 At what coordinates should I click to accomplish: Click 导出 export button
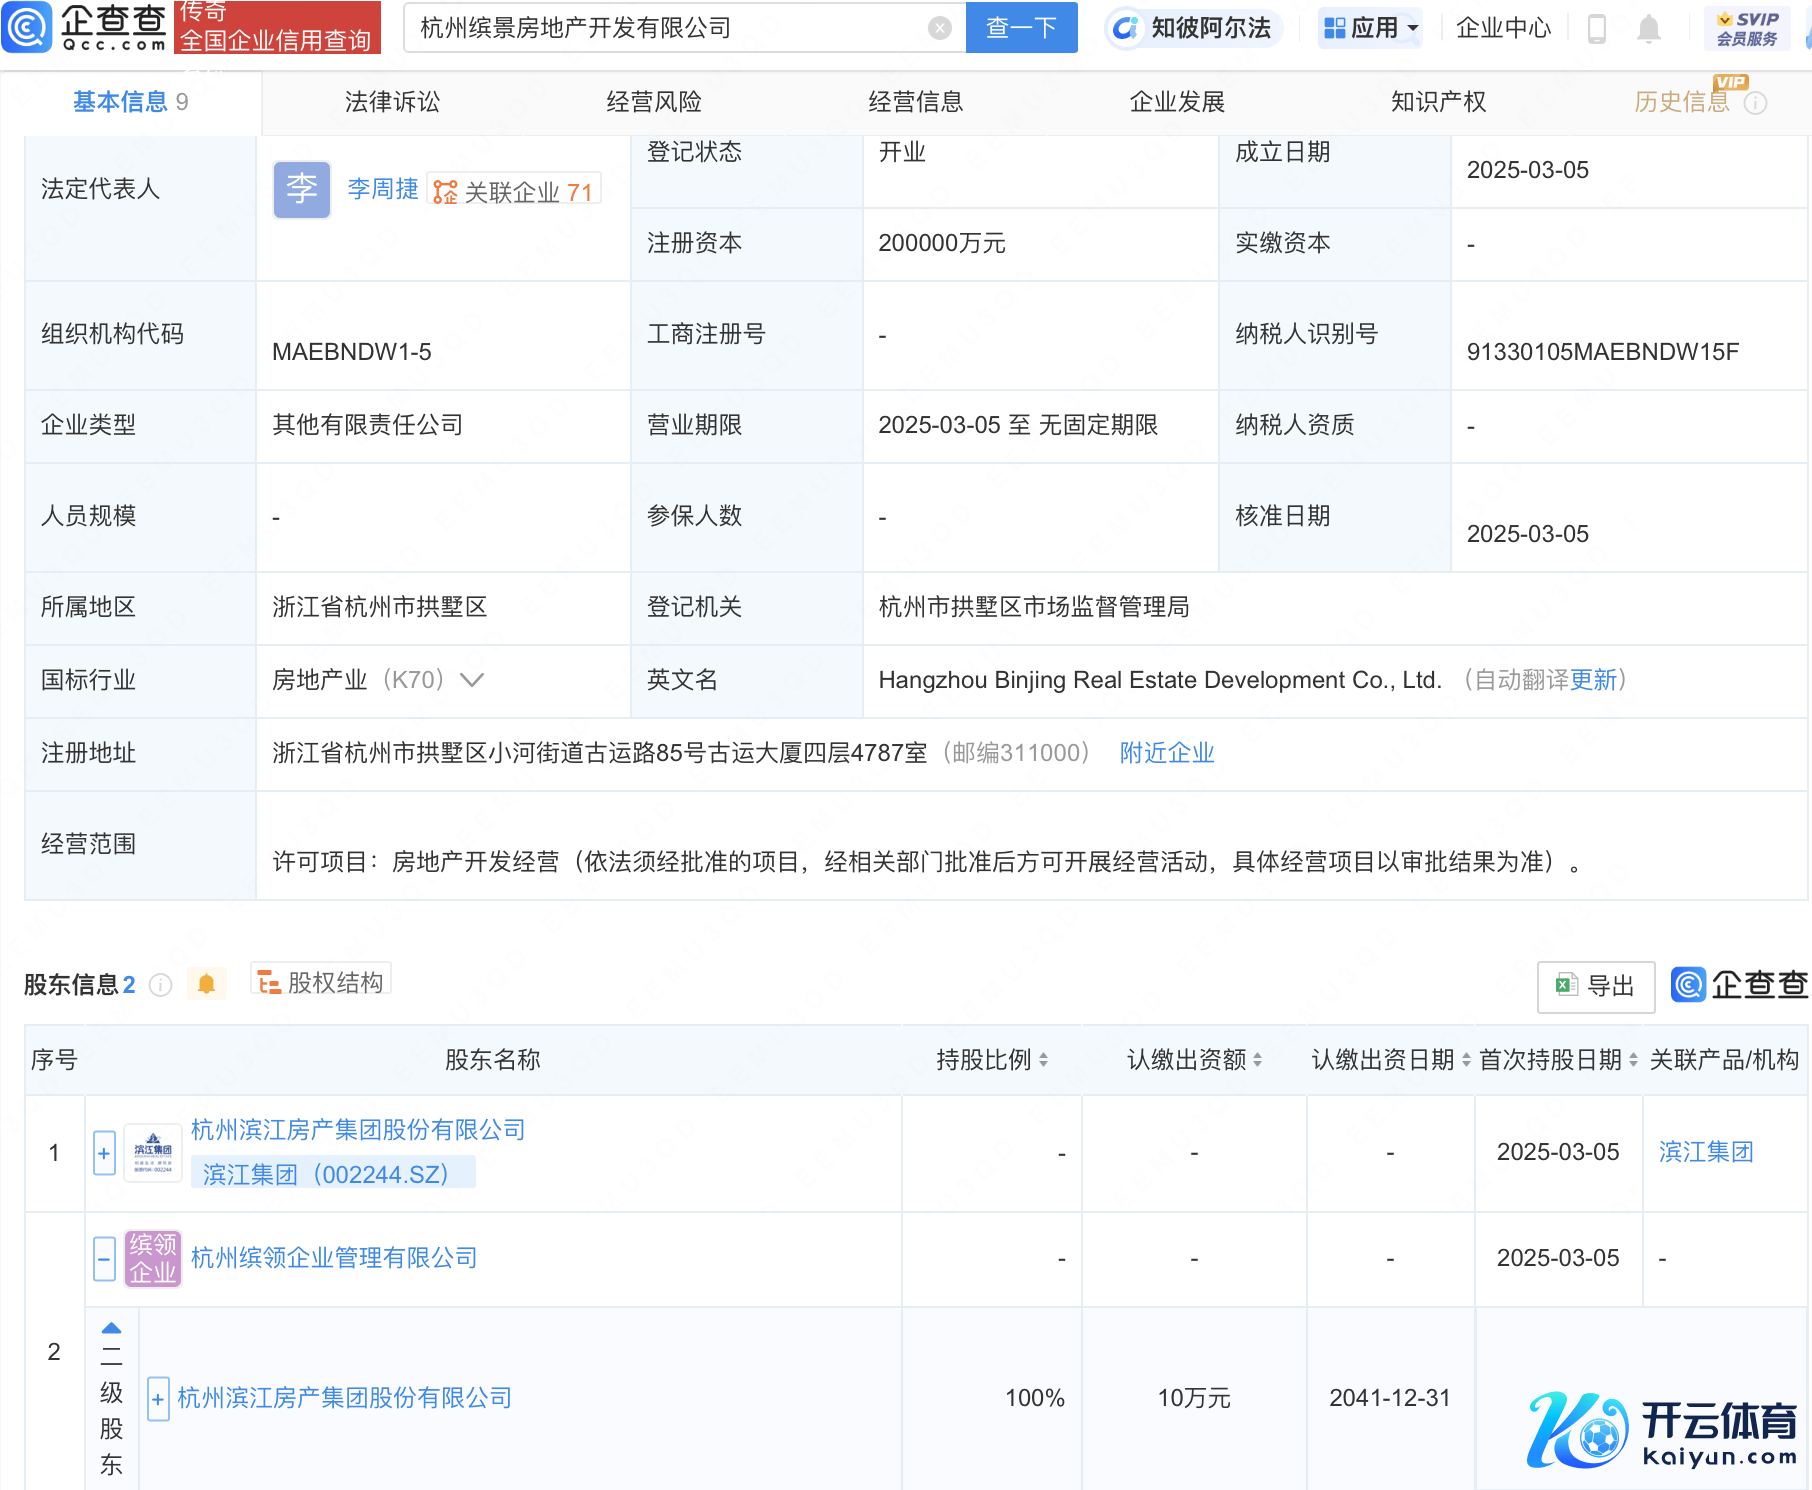1596,986
